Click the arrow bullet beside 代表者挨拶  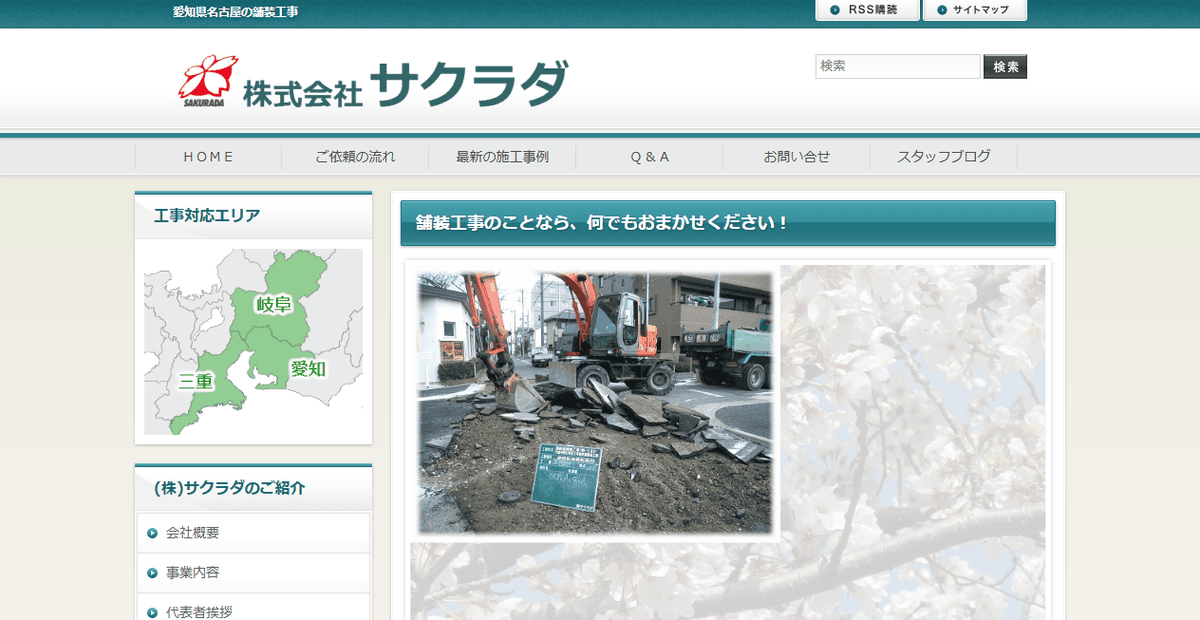coord(151,610)
